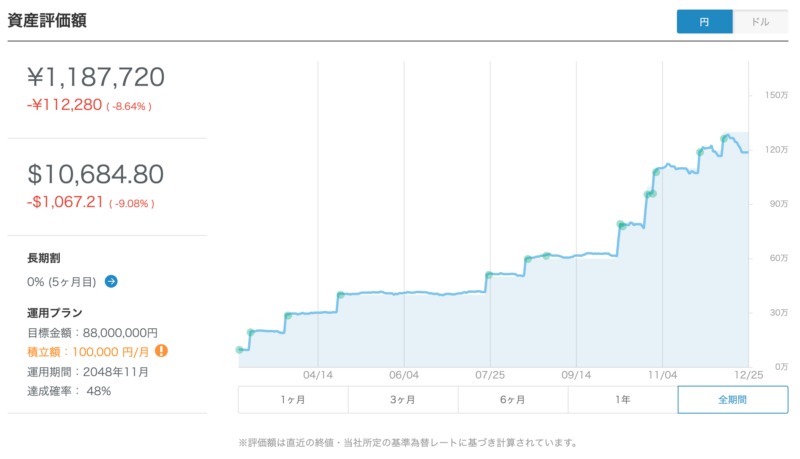This screenshot has height=459, width=800.
Task: Click the 11/04 x-axis date label
Action: coord(663,375)
